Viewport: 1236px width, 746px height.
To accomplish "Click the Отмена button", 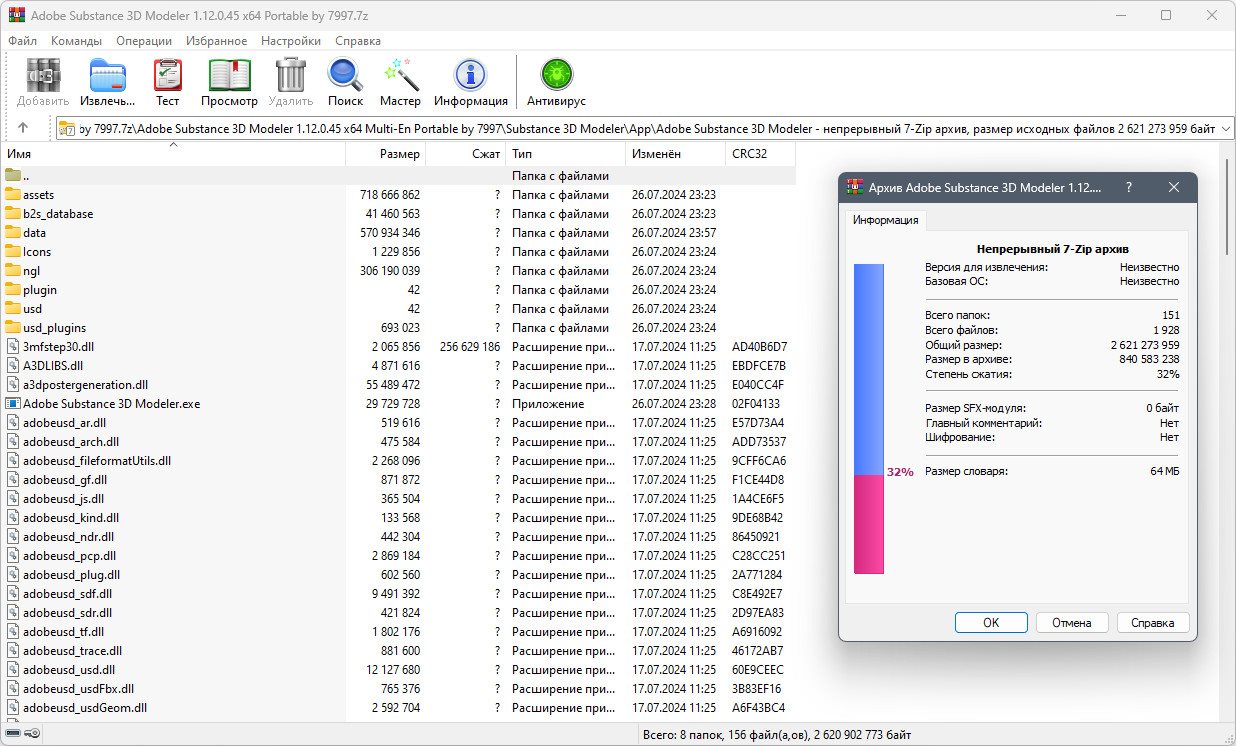I will coord(1071,622).
